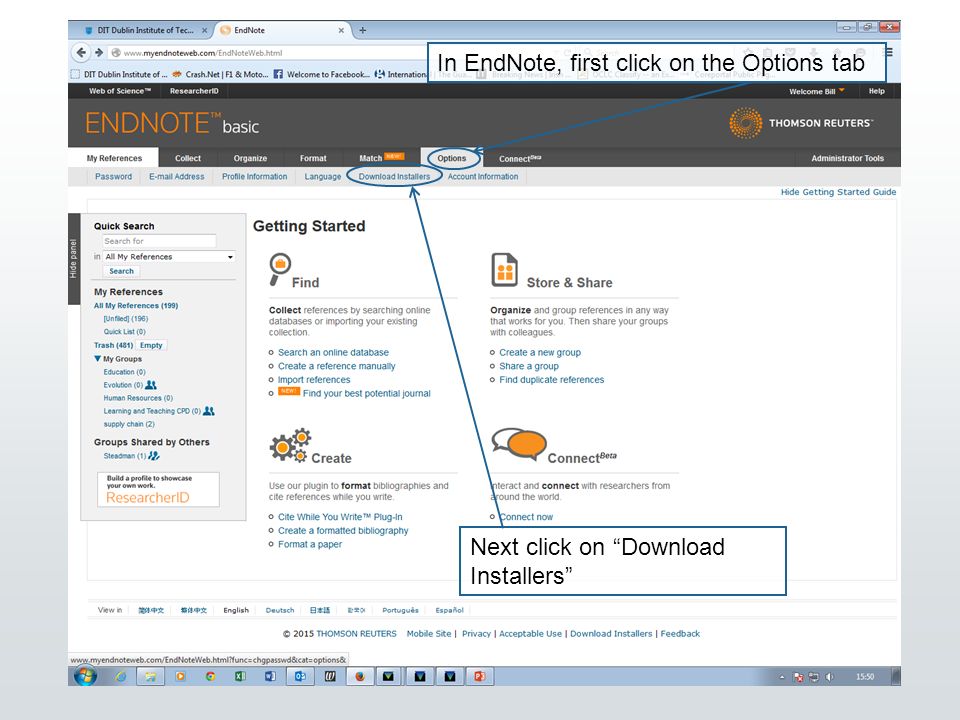Click the browser address bar URL
The height and width of the screenshot is (720, 960).
coord(203,53)
